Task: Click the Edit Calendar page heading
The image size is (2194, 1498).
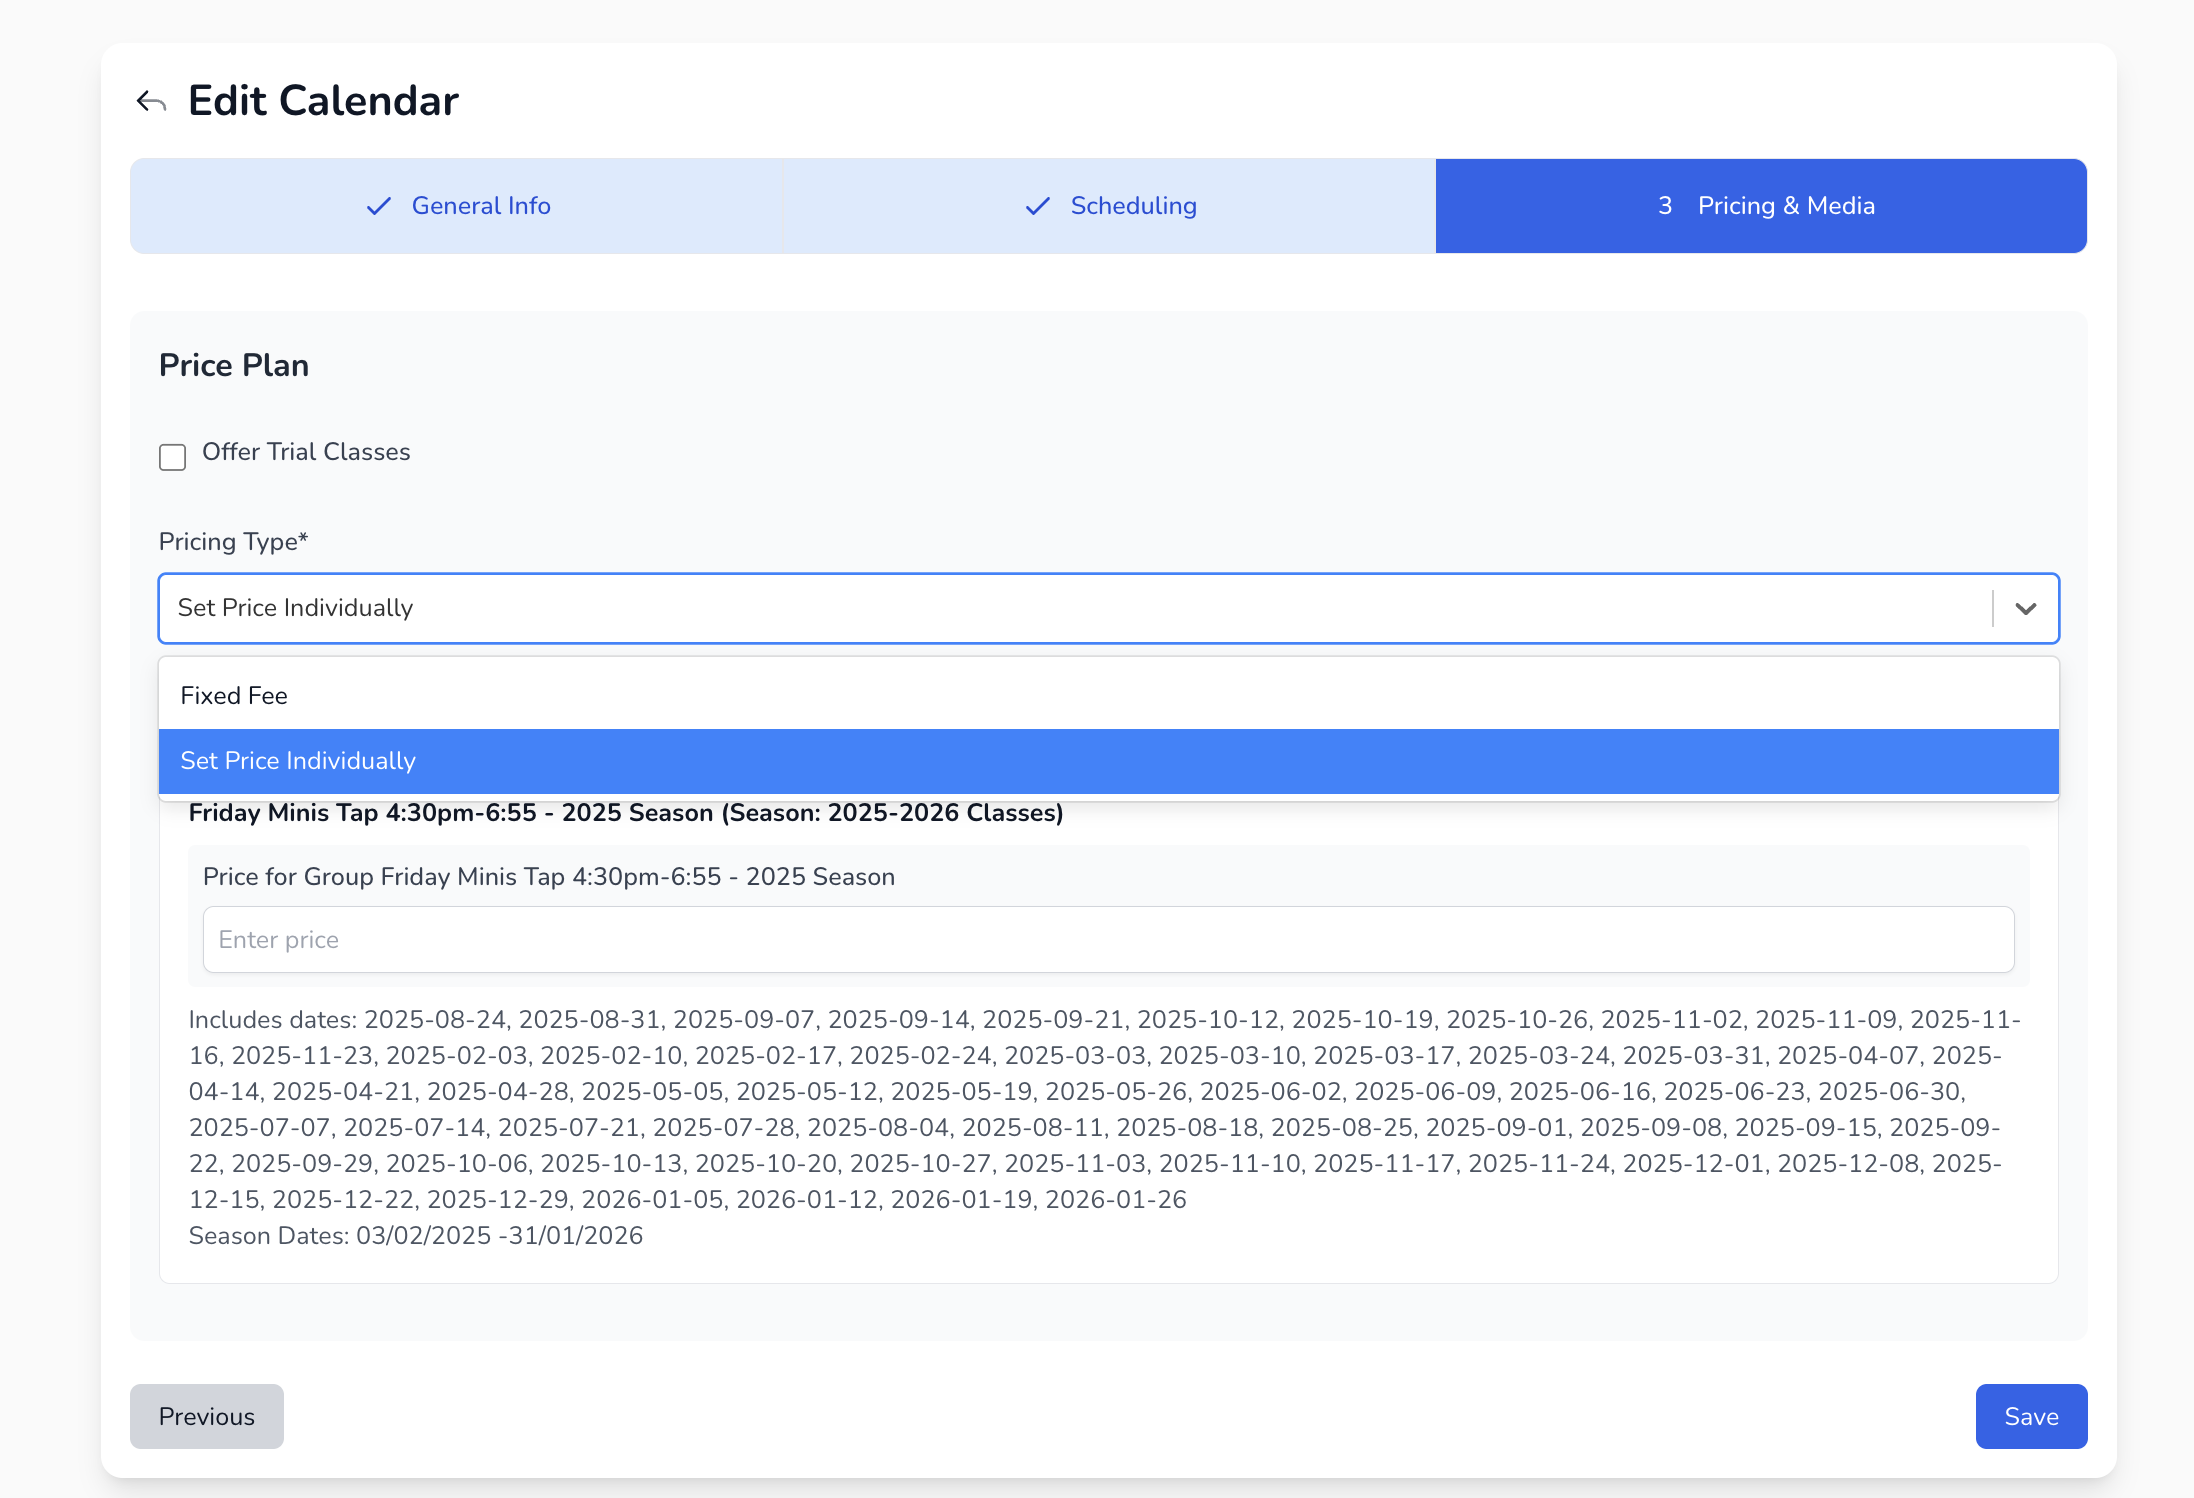Action: [x=323, y=101]
